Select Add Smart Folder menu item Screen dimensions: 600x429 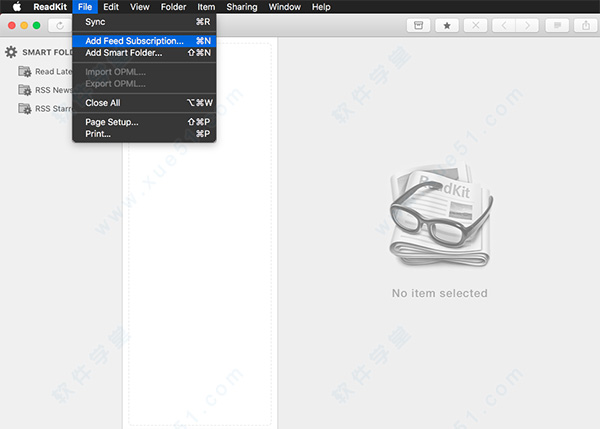point(144,53)
